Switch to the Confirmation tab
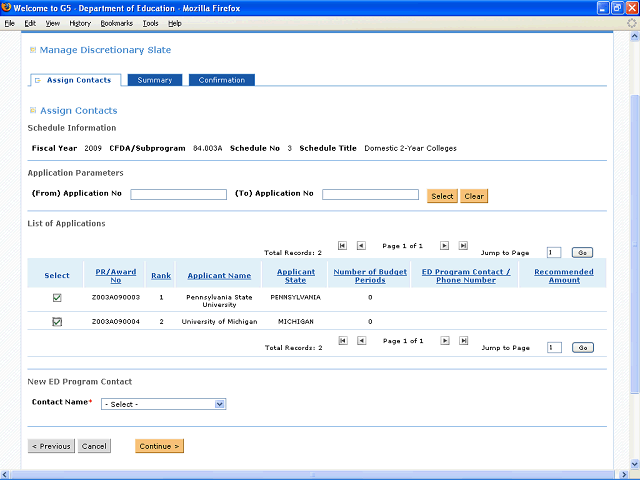The width and height of the screenshot is (640, 480). [221, 80]
